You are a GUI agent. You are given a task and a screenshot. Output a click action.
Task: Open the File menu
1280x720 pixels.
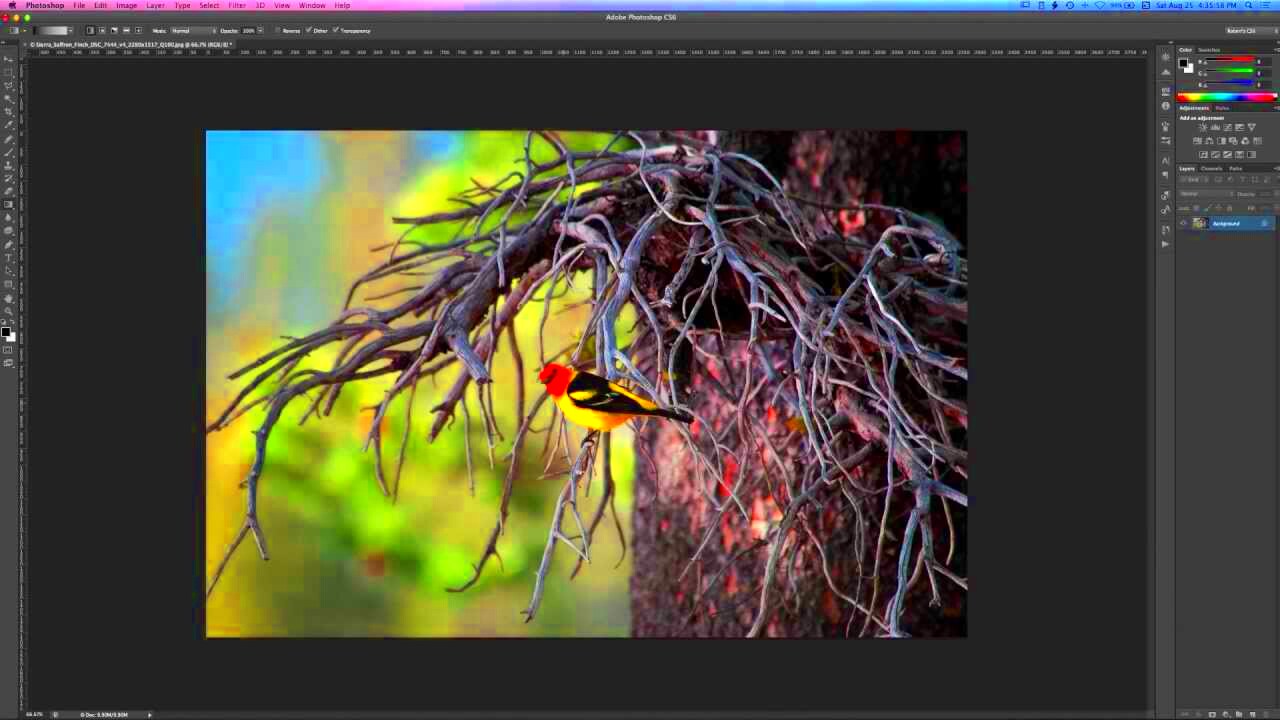(79, 5)
